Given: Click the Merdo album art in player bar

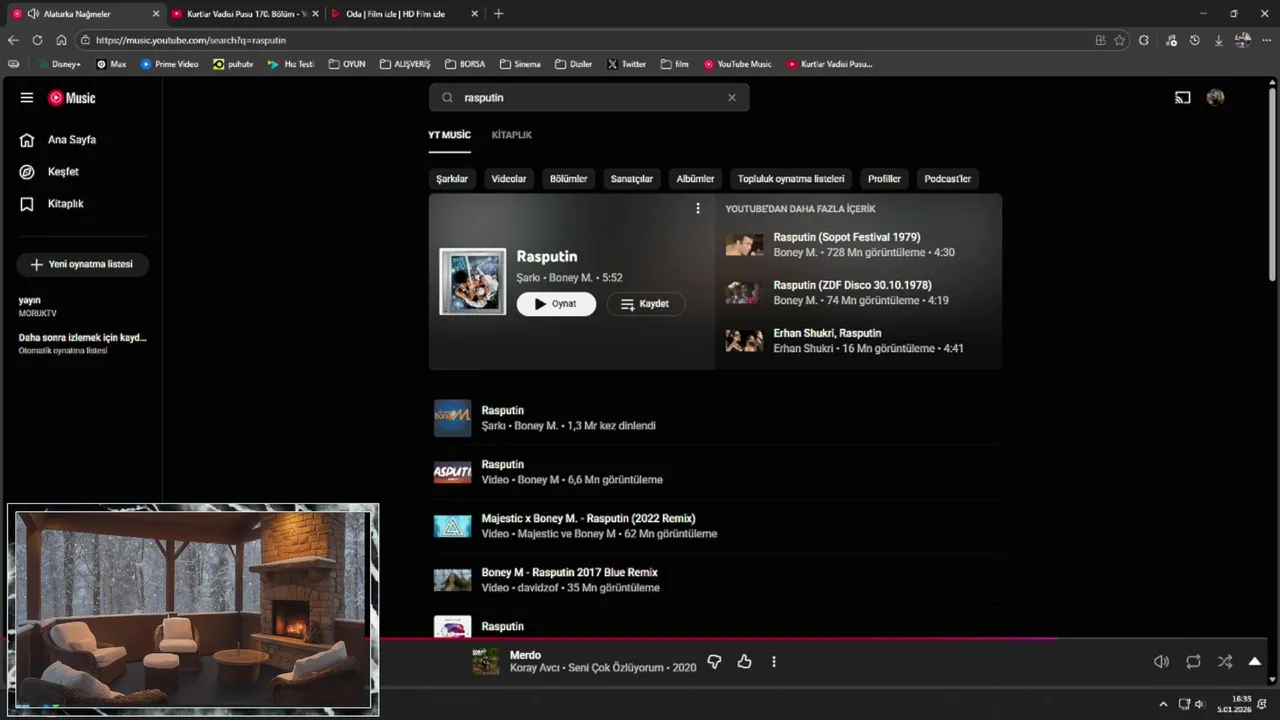Looking at the screenshot, I should tap(486, 662).
